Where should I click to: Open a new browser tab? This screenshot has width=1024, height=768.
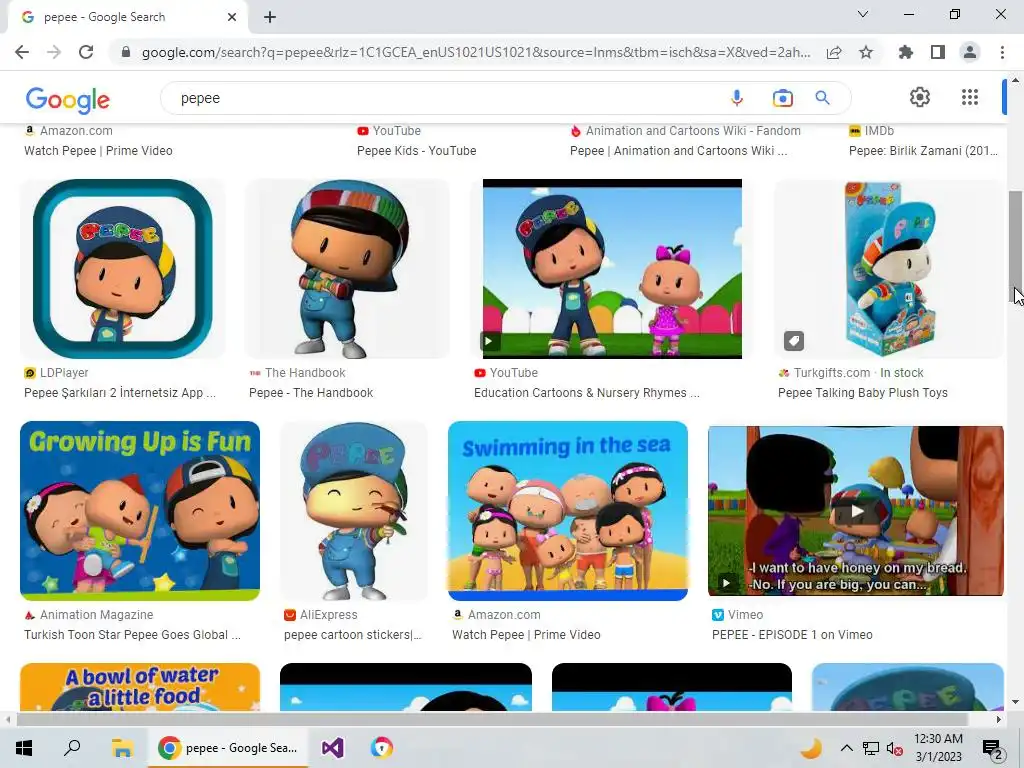(270, 17)
